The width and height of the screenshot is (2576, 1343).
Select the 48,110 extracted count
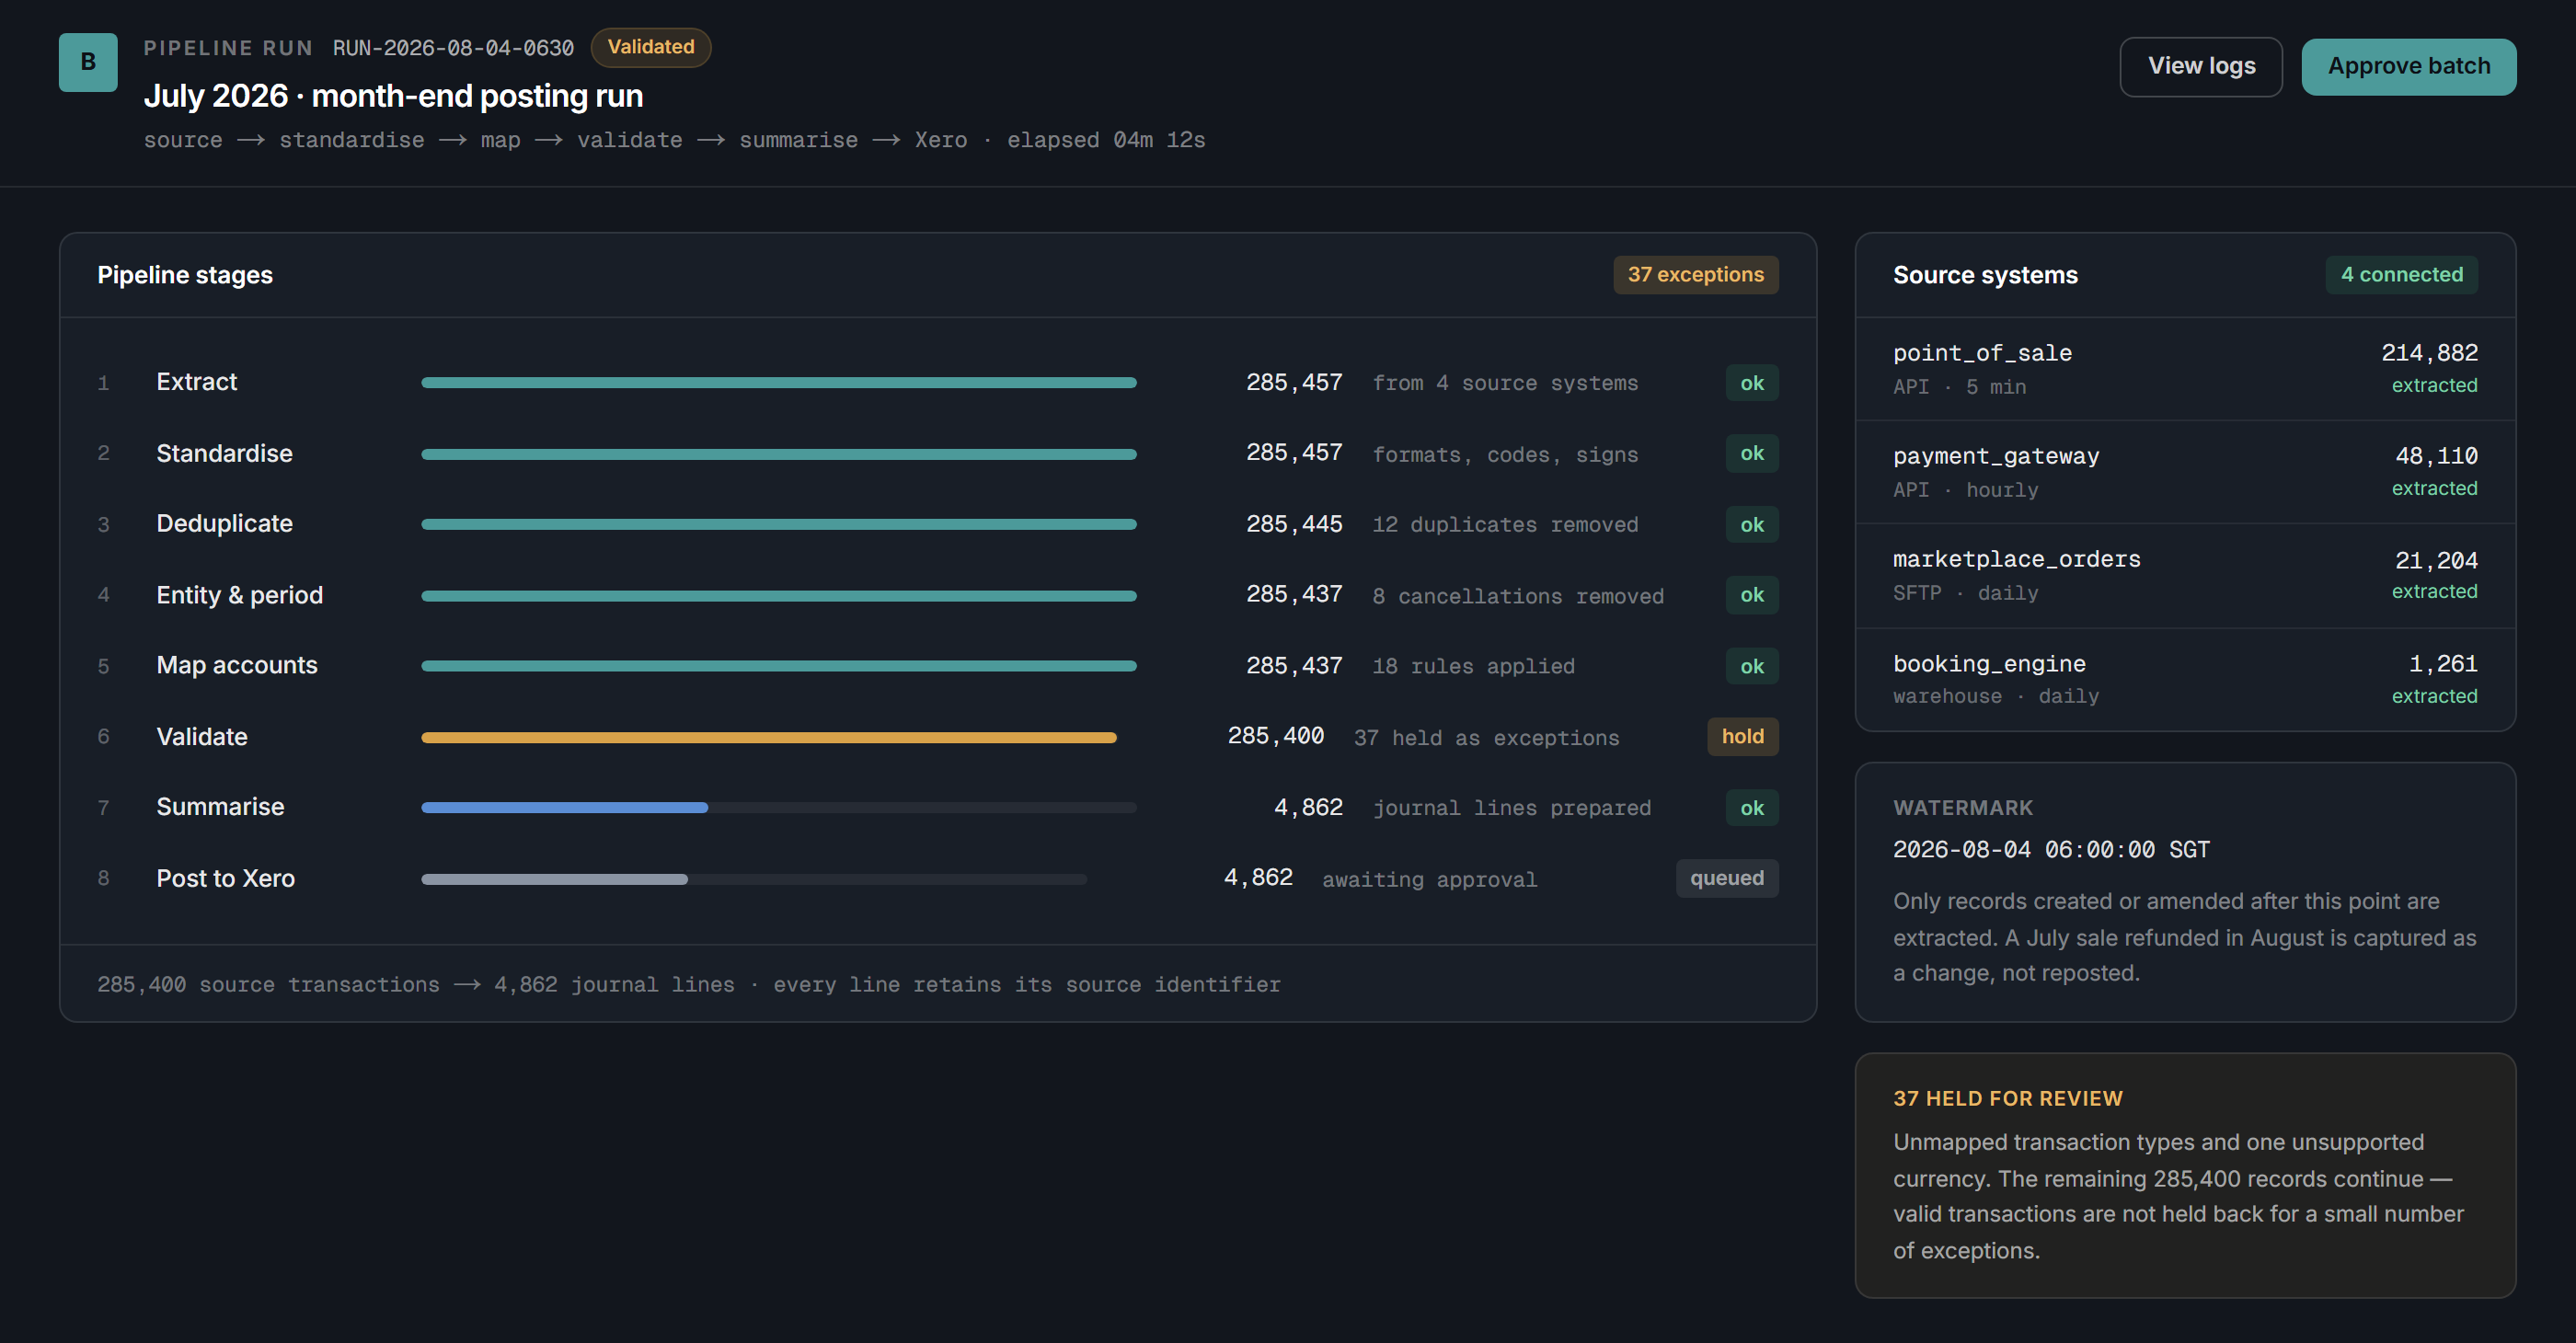click(x=2436, y=456)
